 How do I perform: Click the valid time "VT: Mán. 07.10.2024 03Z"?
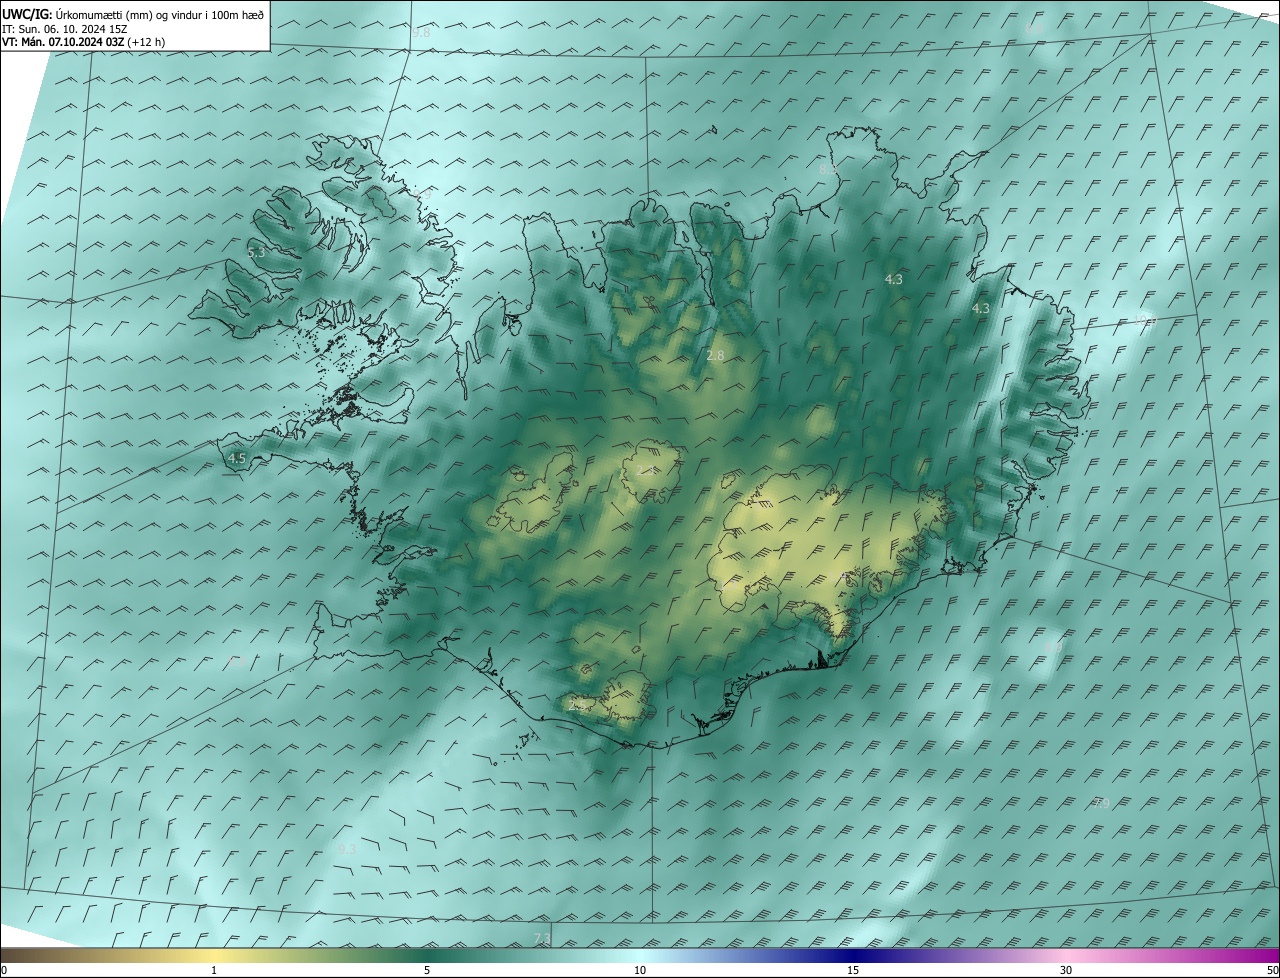[64, 42]
